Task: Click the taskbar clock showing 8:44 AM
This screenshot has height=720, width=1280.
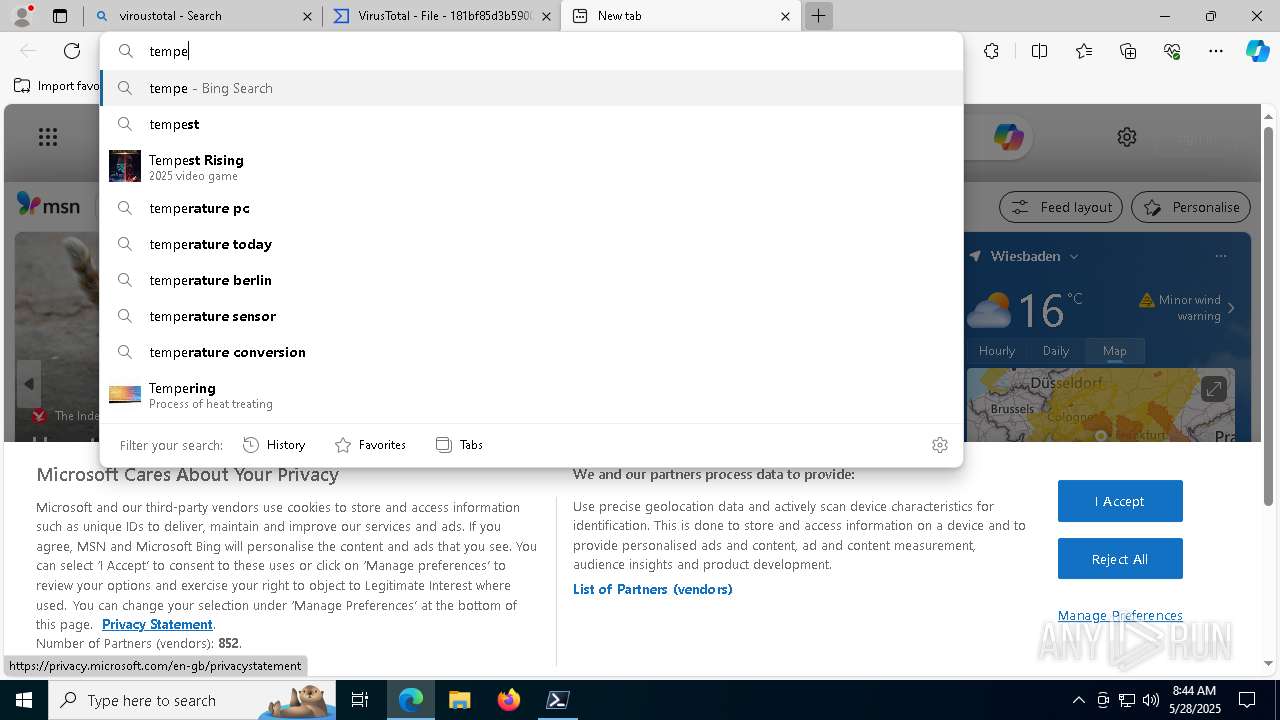Action: pyautogui.click(x=1193, y=700)
